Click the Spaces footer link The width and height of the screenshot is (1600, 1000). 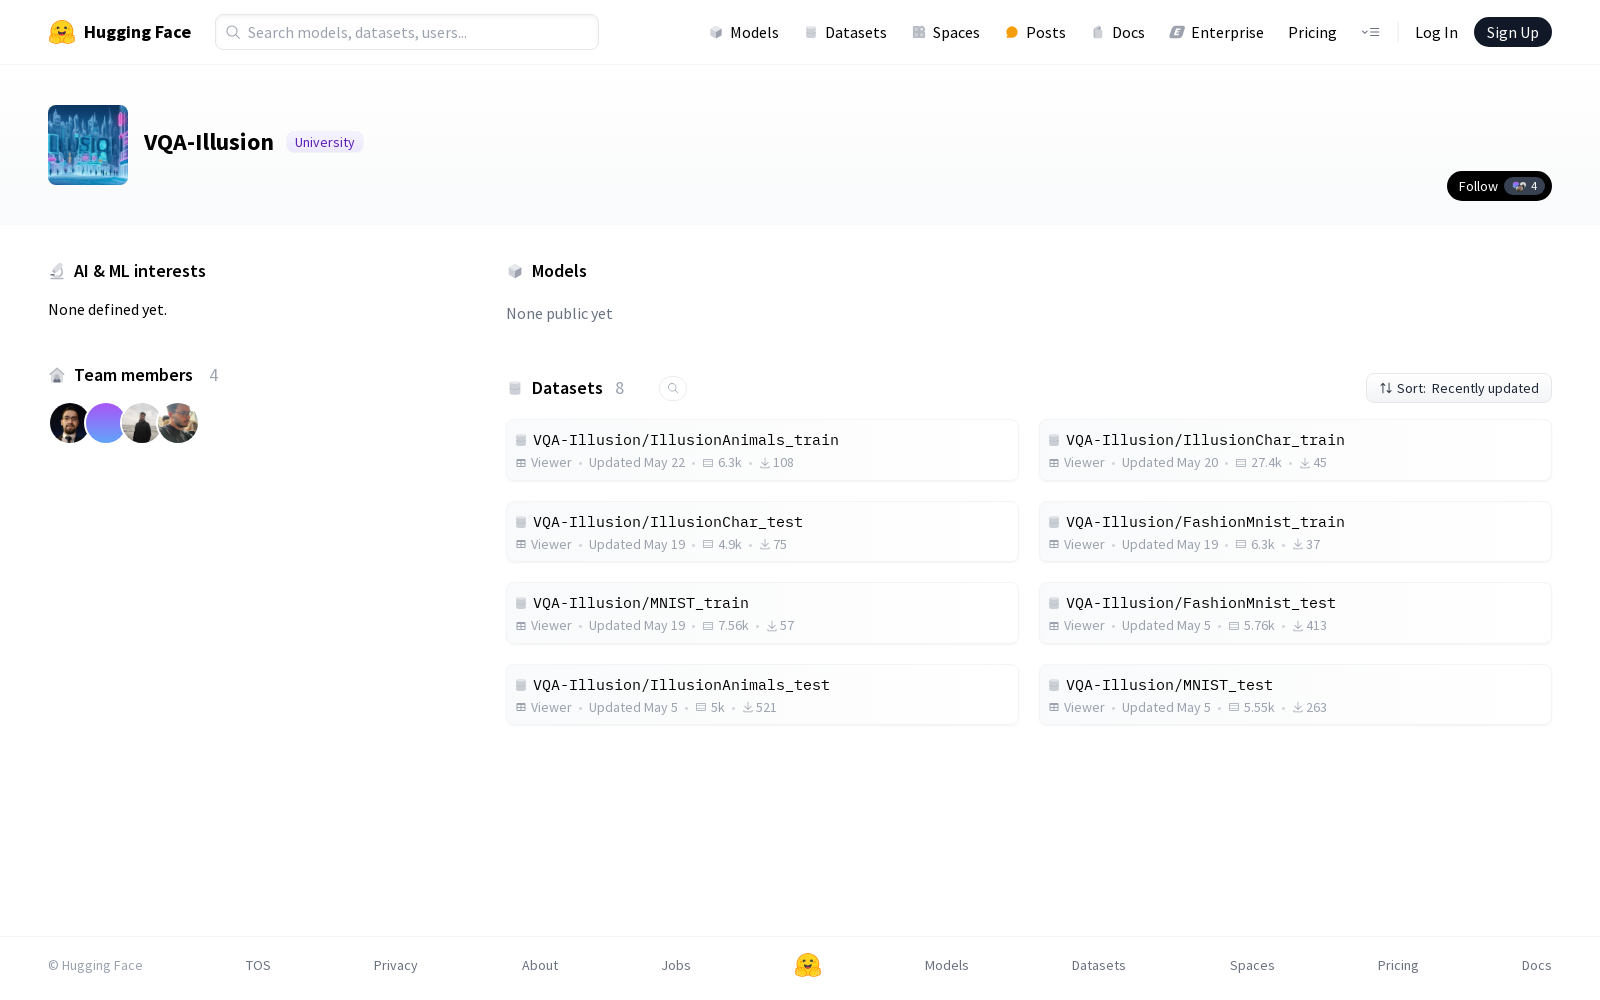coord(1252,965)
